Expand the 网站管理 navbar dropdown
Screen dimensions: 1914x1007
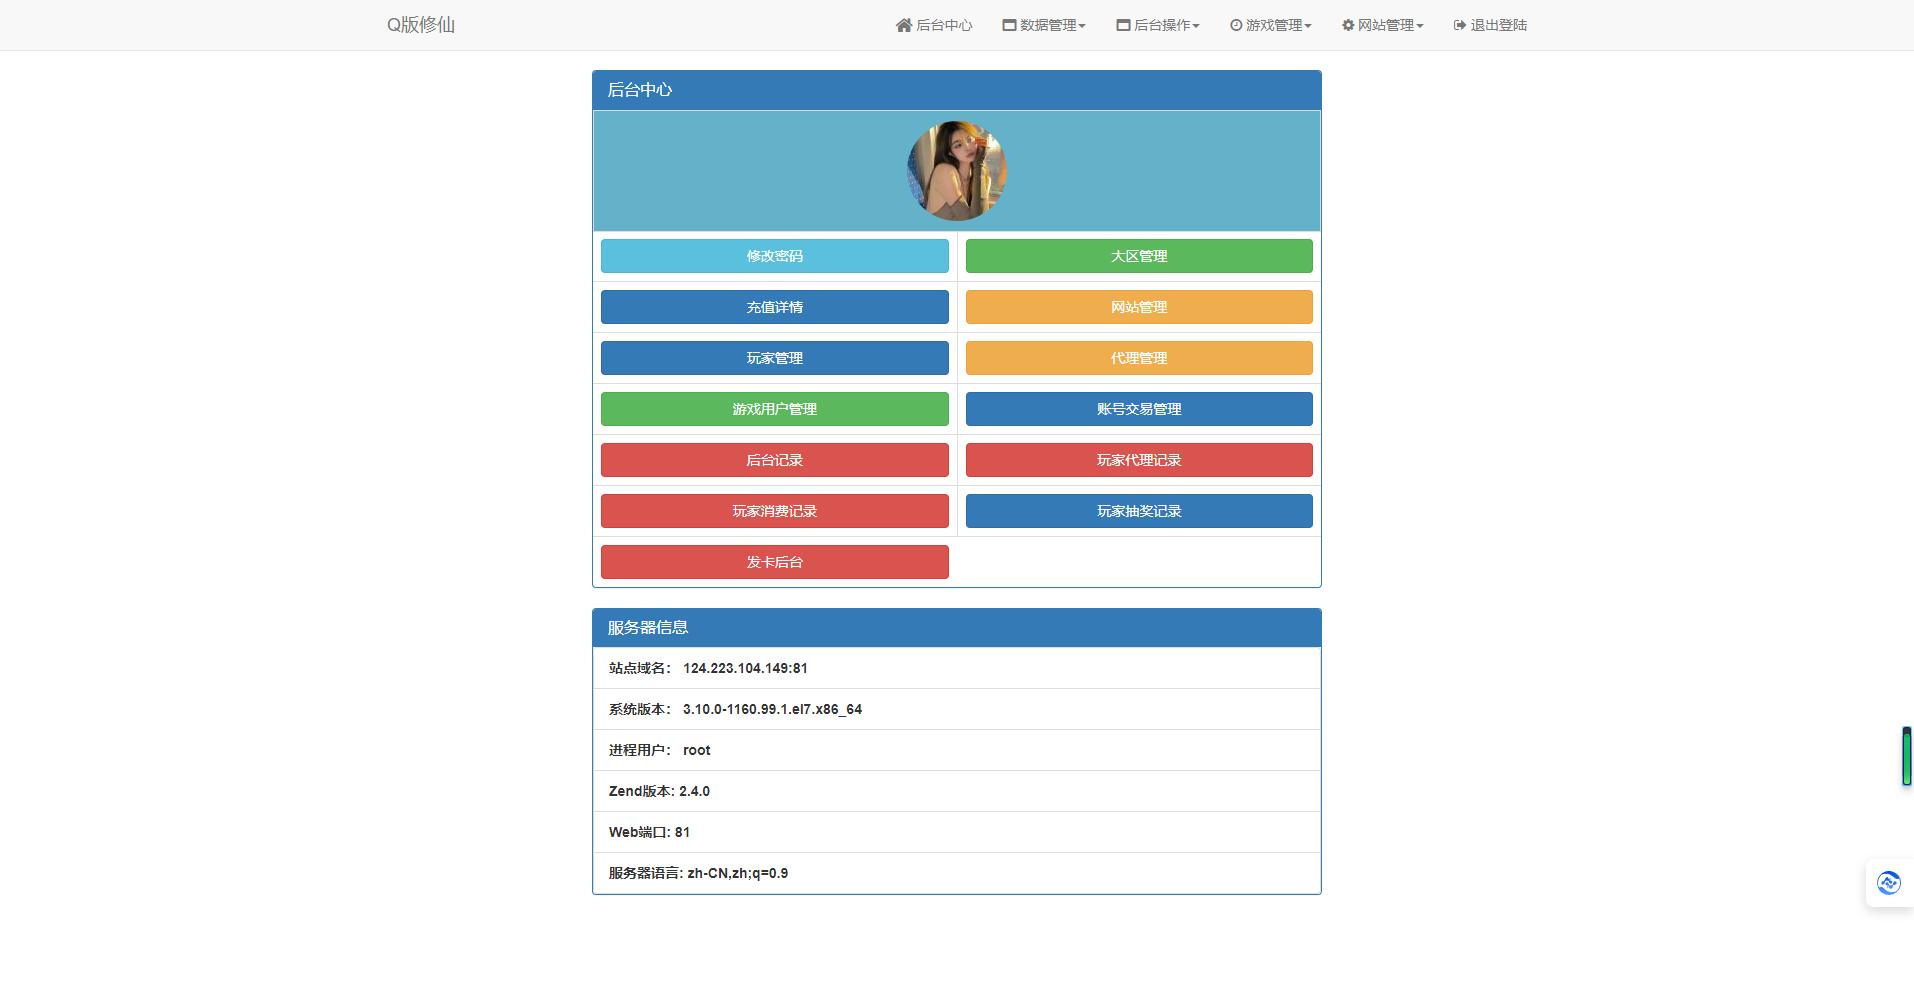tap(1382, 25)
